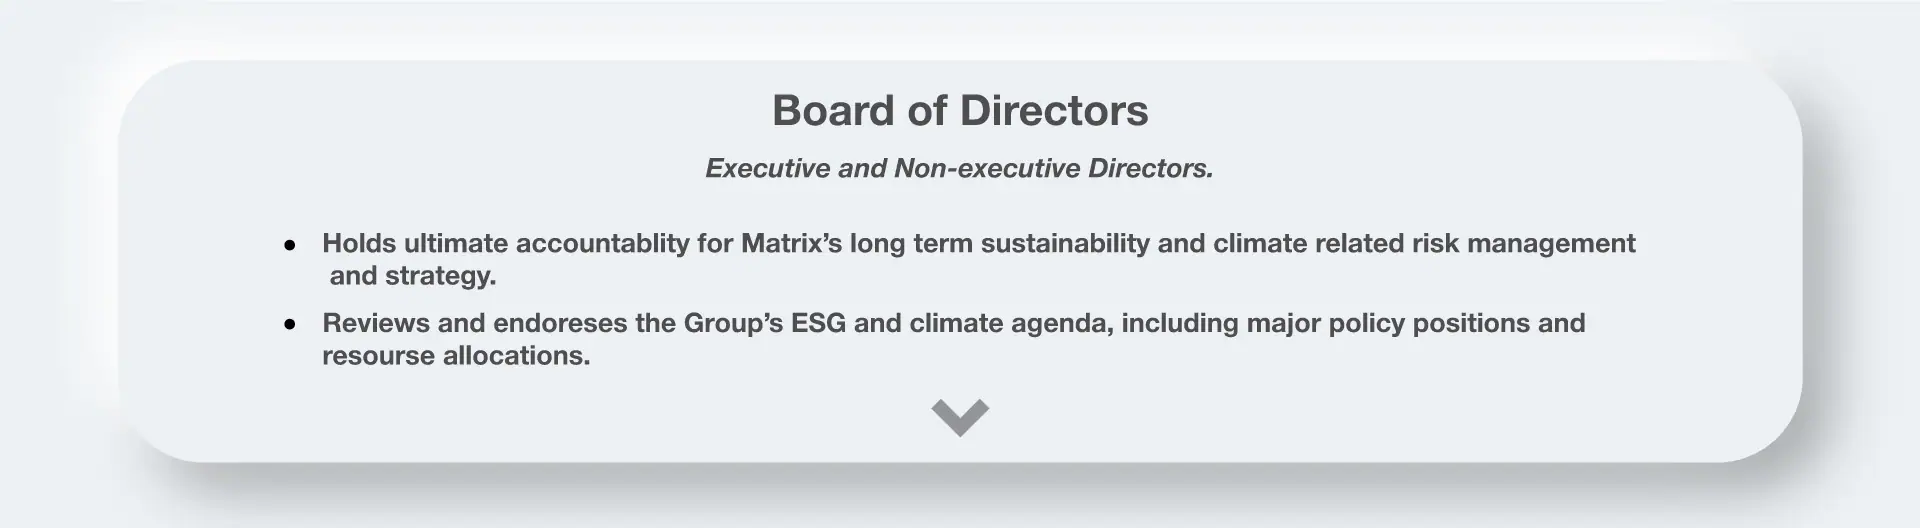Select the "Executive and Non-executive Directors." subtitle
This screenshot has height=528, width=1920.
tap(959, 168)
